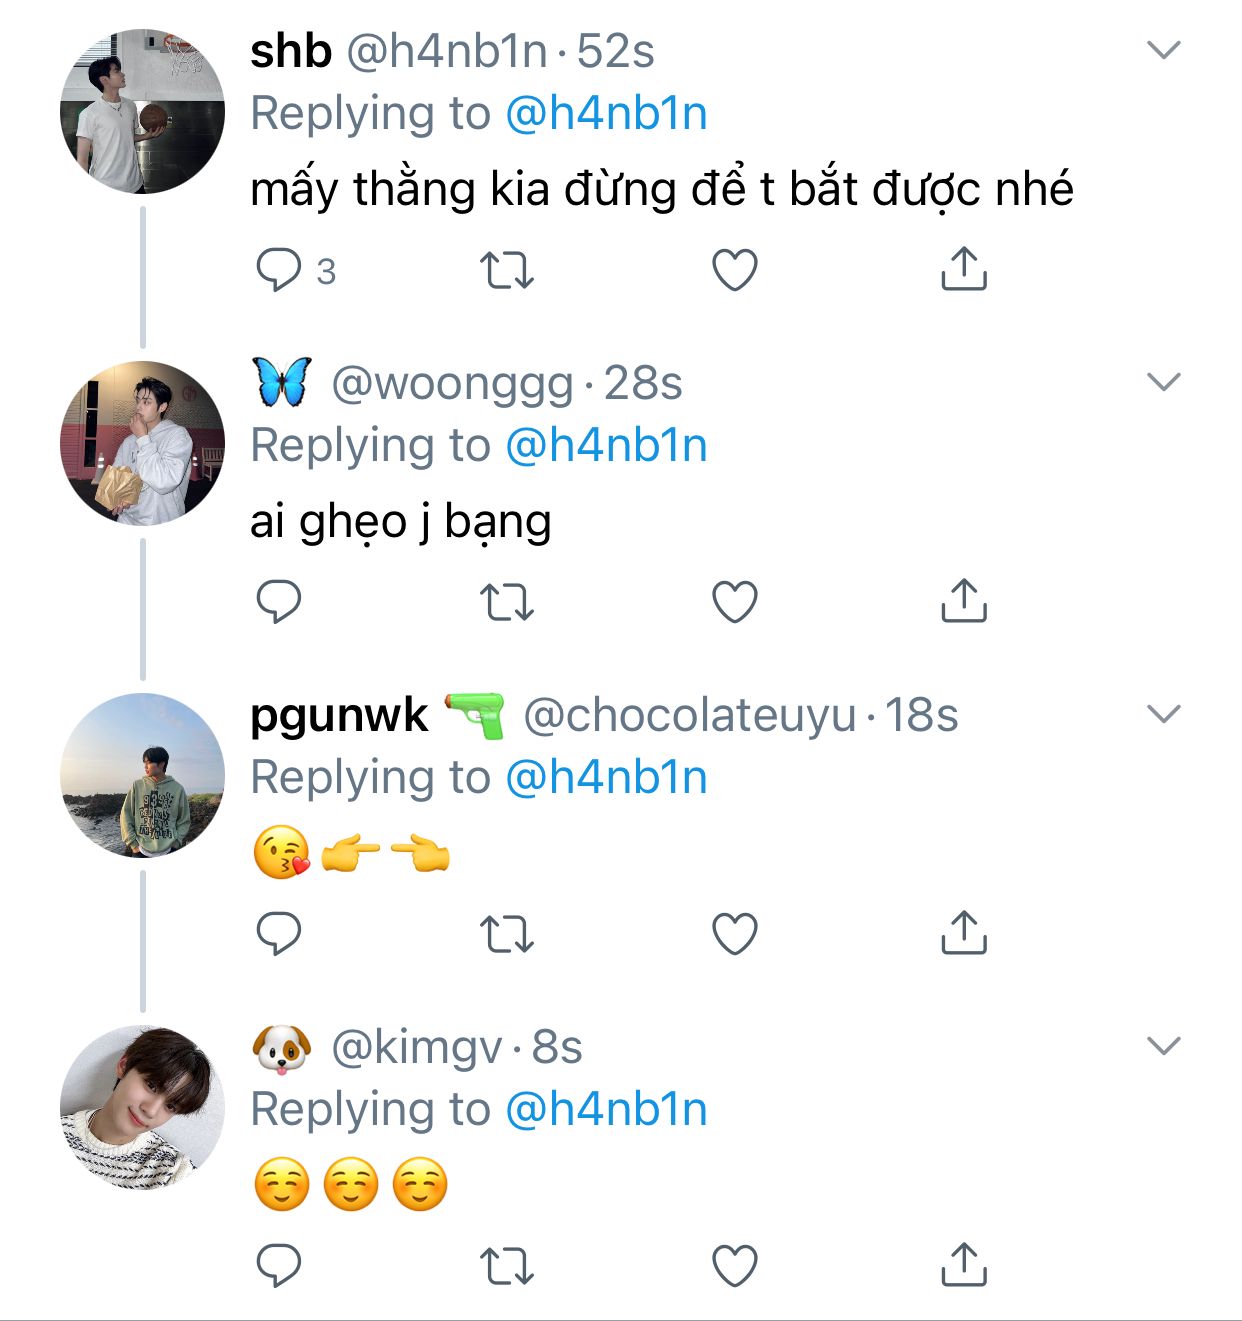Open pgunwk's profile name link

pyautogui.click(x=339, y=716)
